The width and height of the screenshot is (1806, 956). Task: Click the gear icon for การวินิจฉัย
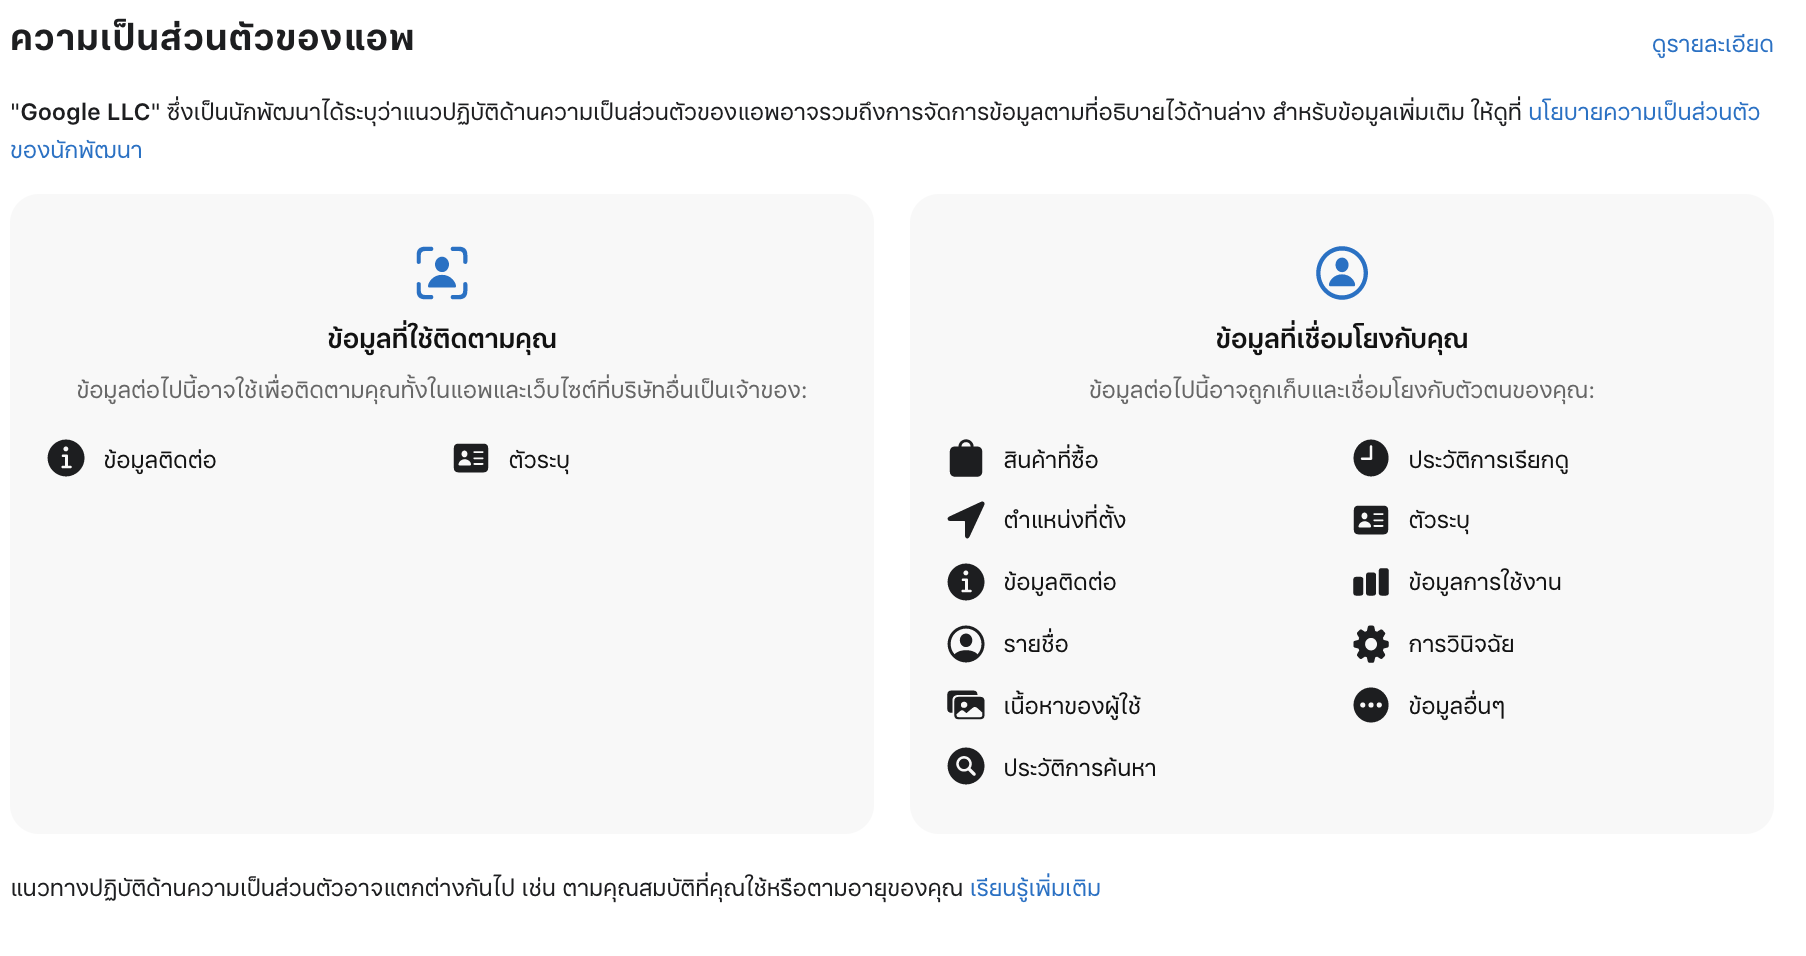click(x=1371, y=644)
